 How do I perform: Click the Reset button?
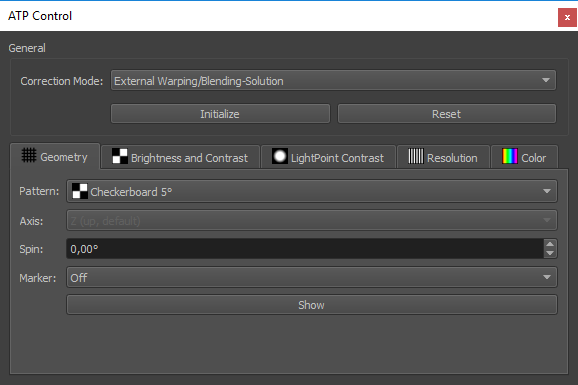[447, 114]
